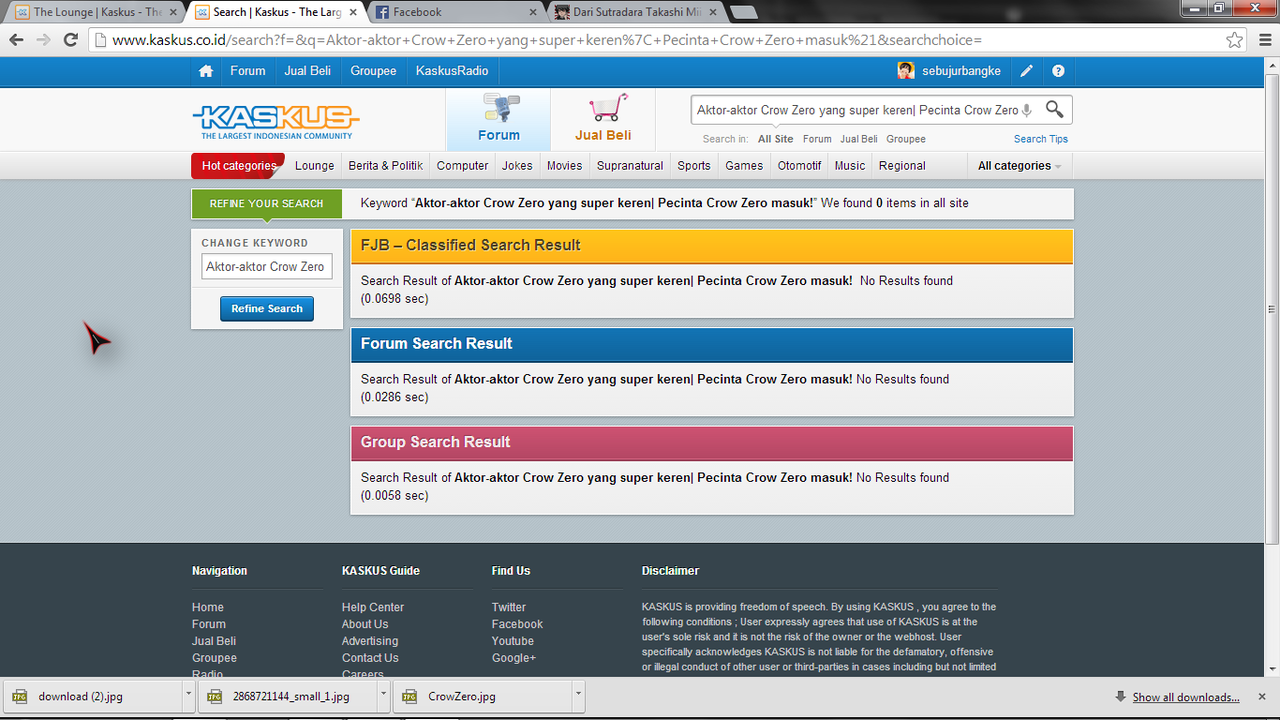Open the Movies category
Viewport: 1280px width, 720px height.
point(564,166)
